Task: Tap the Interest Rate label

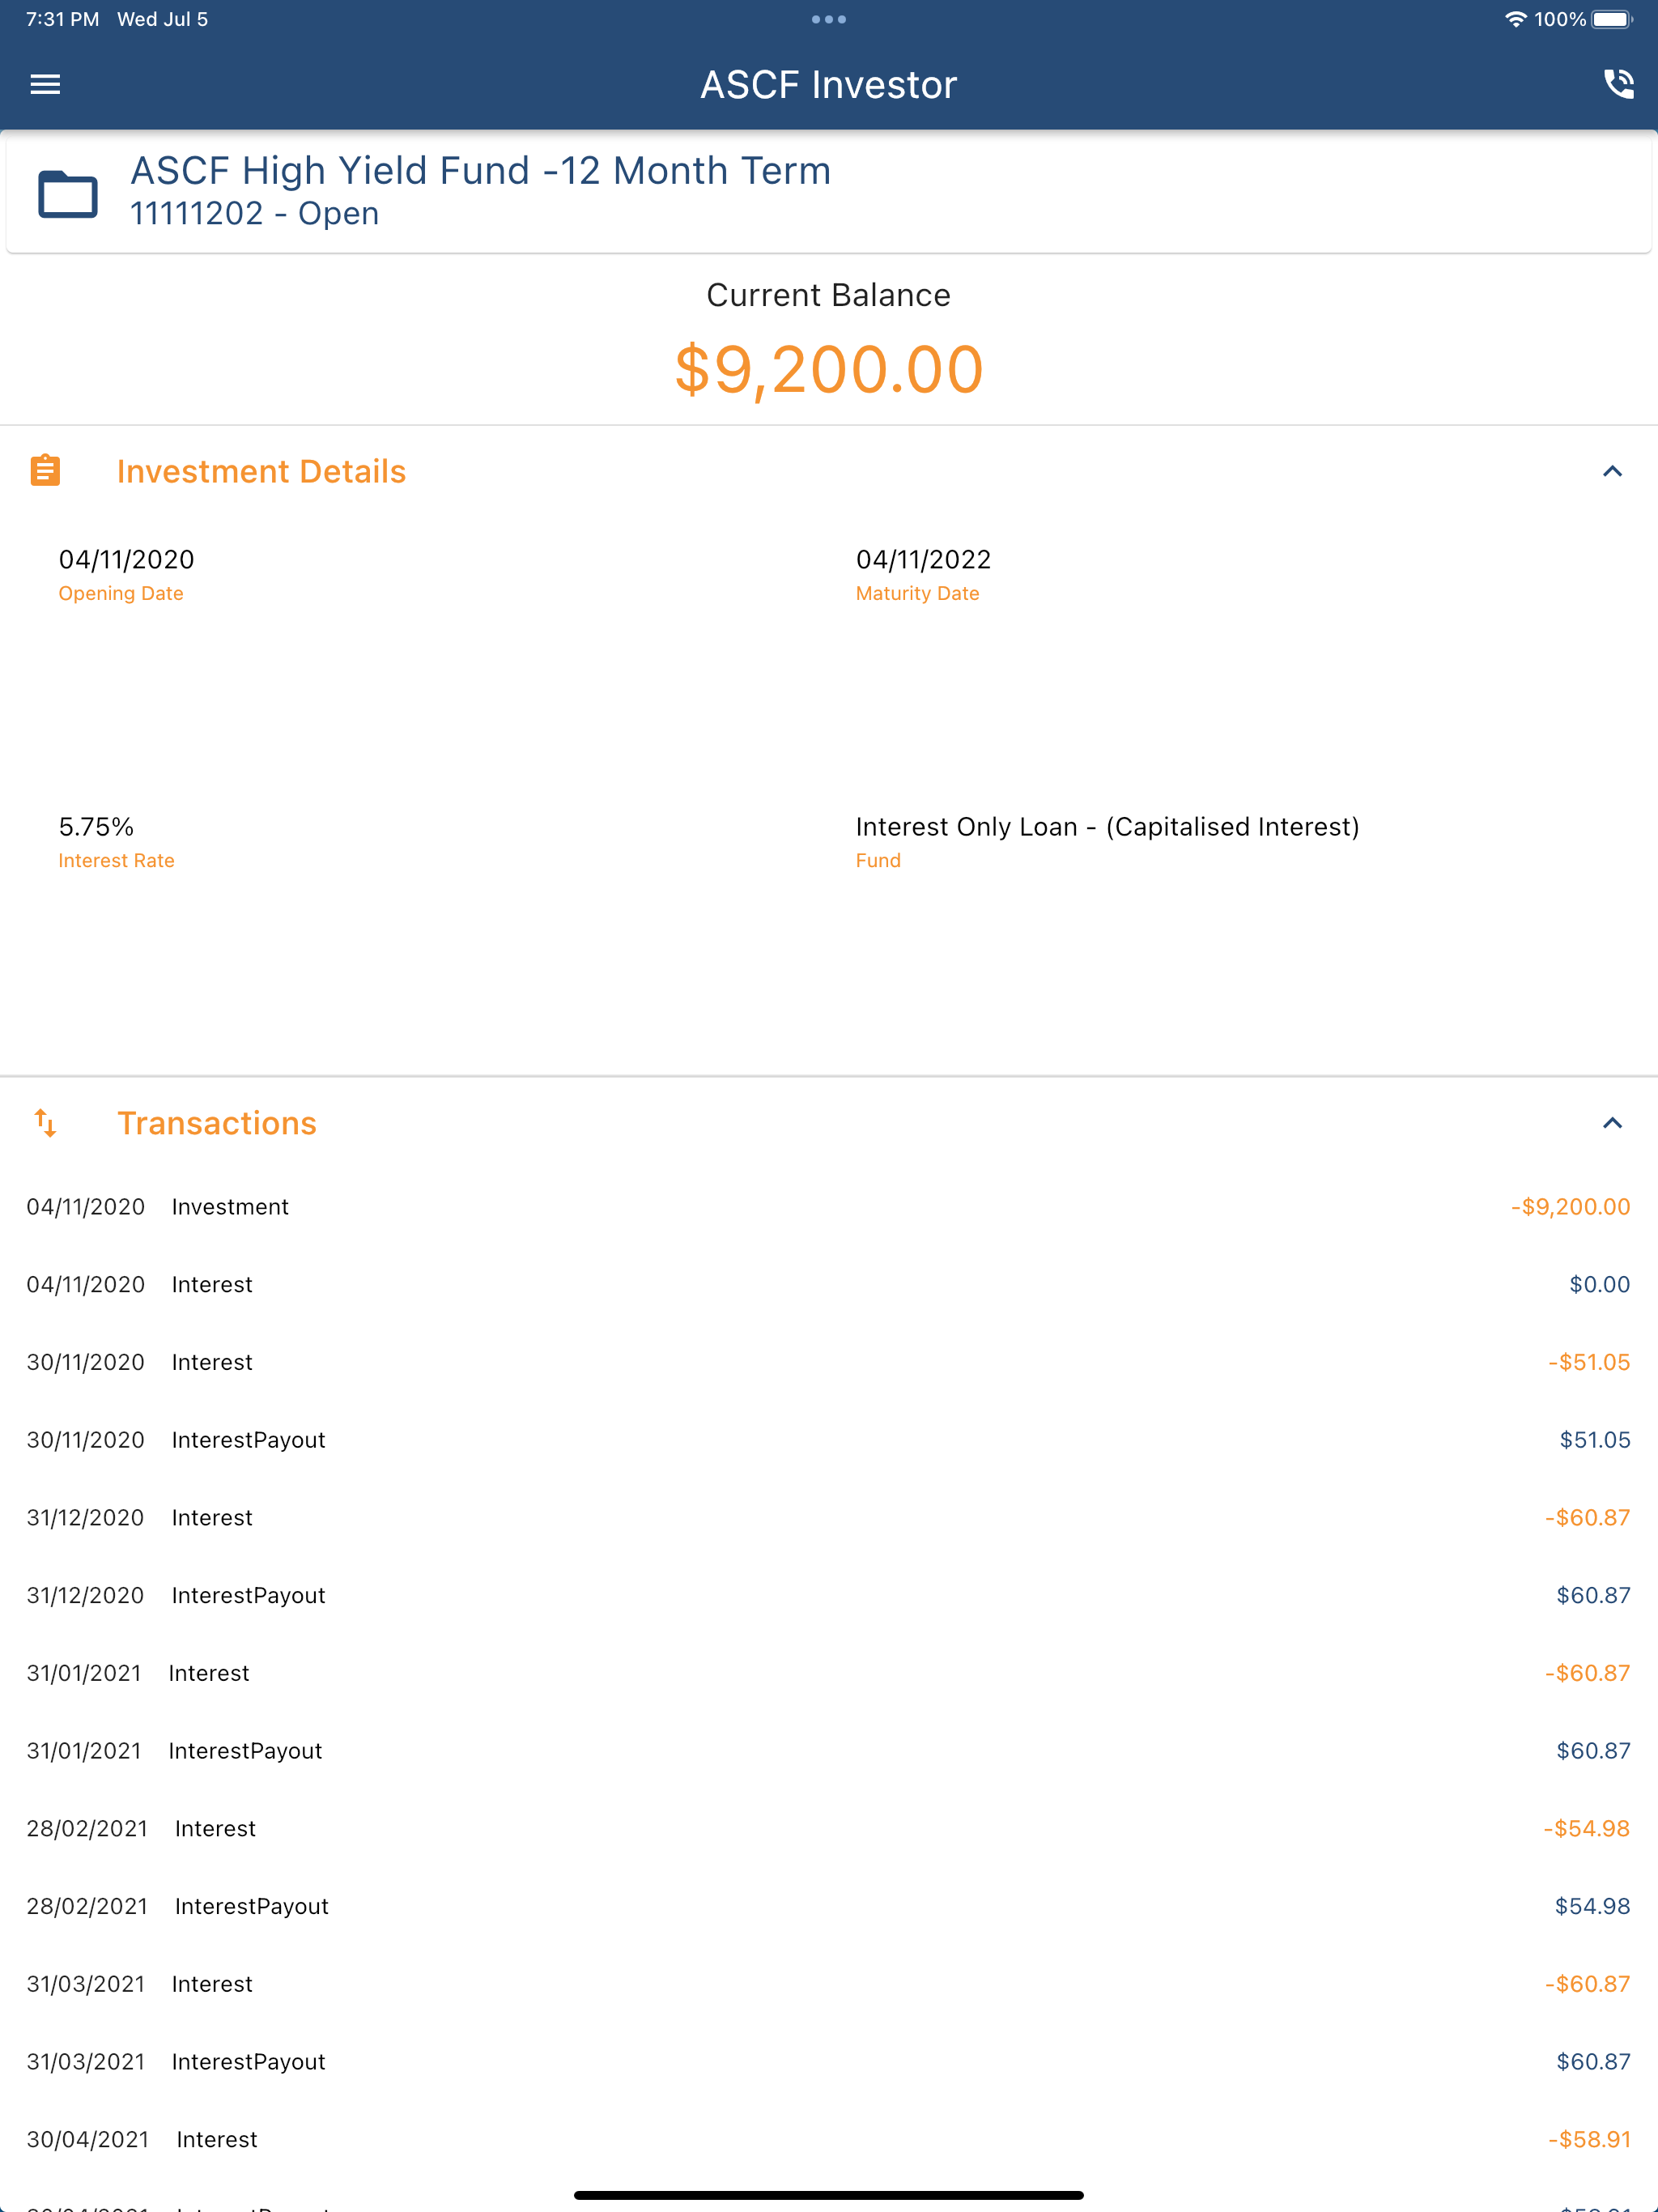Action: coord(116,860)
